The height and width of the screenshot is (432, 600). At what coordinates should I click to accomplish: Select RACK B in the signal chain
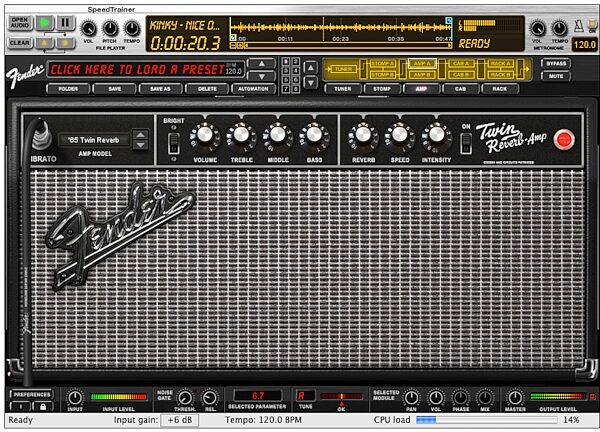click(x=501, y=75)
